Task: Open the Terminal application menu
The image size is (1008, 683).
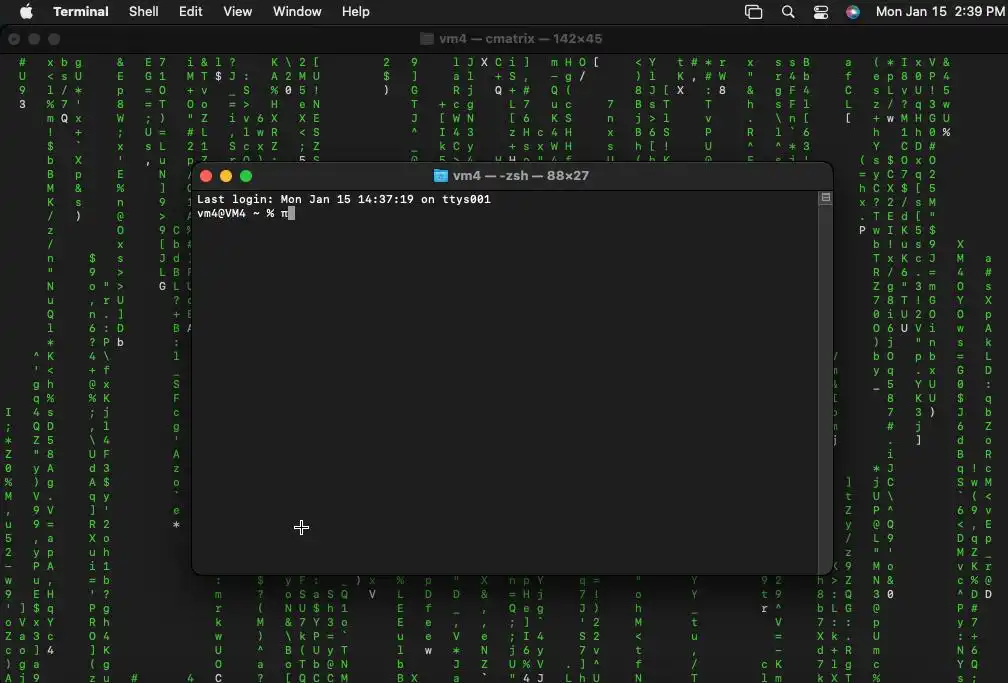Action: coord(80,12)
